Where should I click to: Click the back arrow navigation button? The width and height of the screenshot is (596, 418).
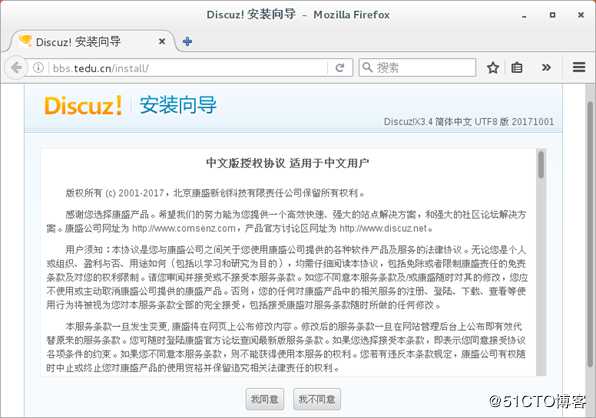pos(16,68)
